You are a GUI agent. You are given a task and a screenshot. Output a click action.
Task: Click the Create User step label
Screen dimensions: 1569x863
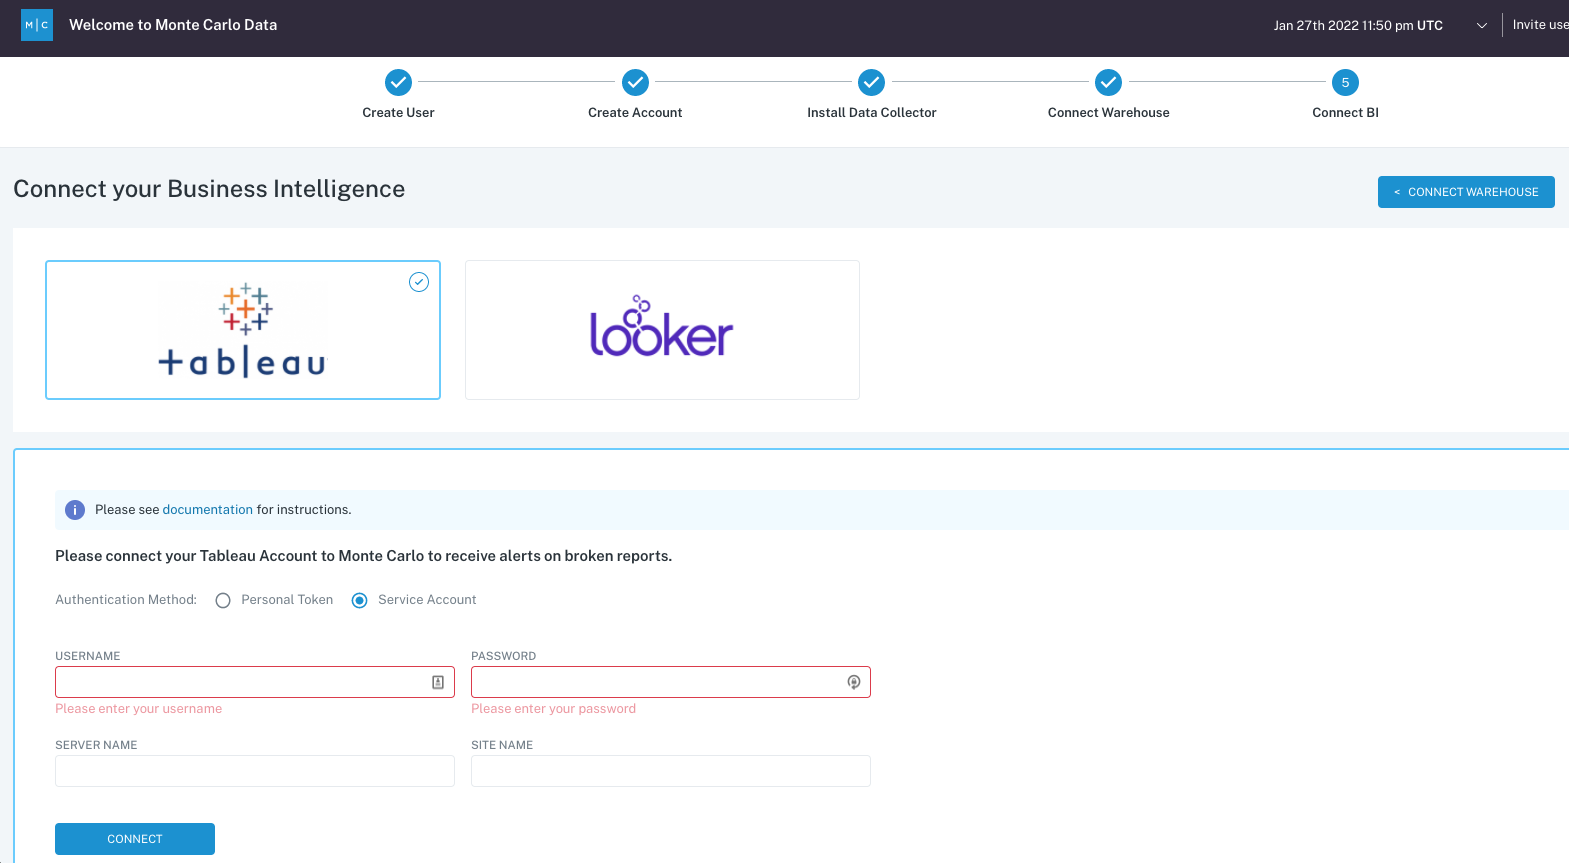(x=398, y=113)
